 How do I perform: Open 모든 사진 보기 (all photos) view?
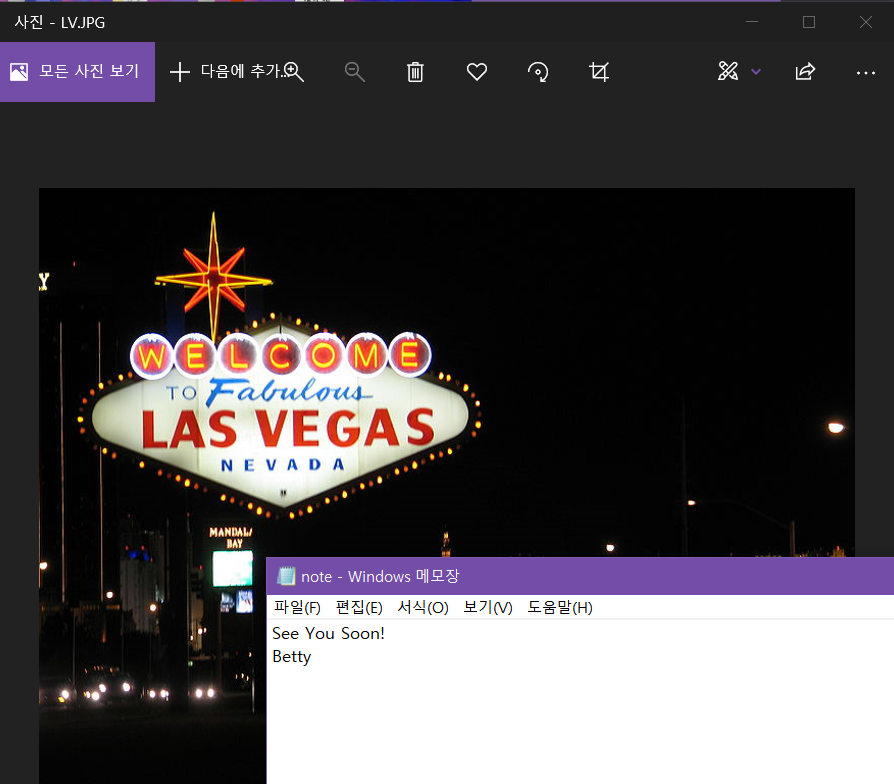[77, 72]
